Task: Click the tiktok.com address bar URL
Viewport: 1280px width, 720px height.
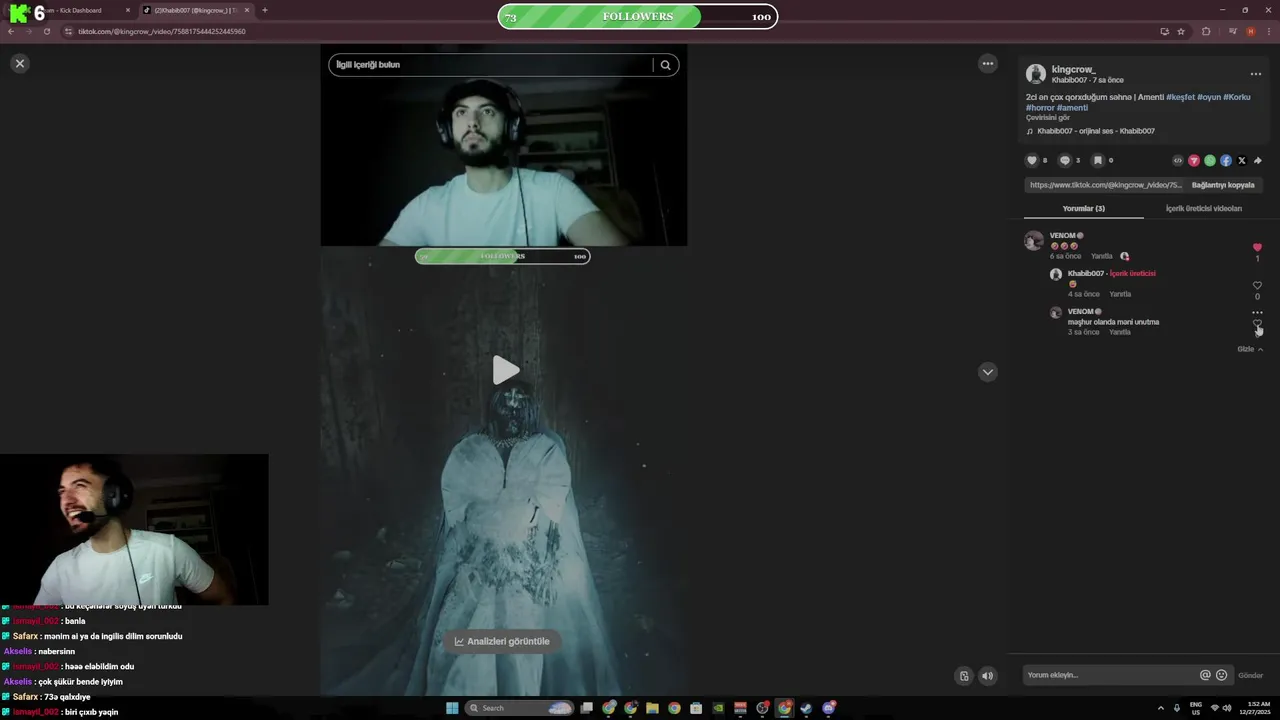Action: point(162,31)
